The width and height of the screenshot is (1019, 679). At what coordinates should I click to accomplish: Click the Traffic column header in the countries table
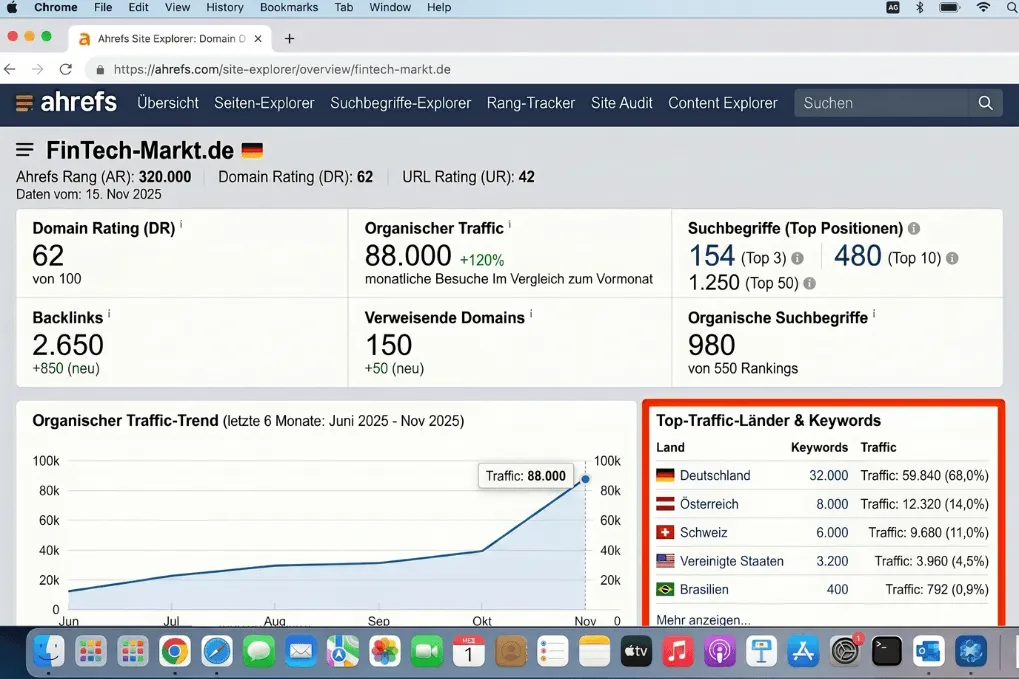coord(878,447)
